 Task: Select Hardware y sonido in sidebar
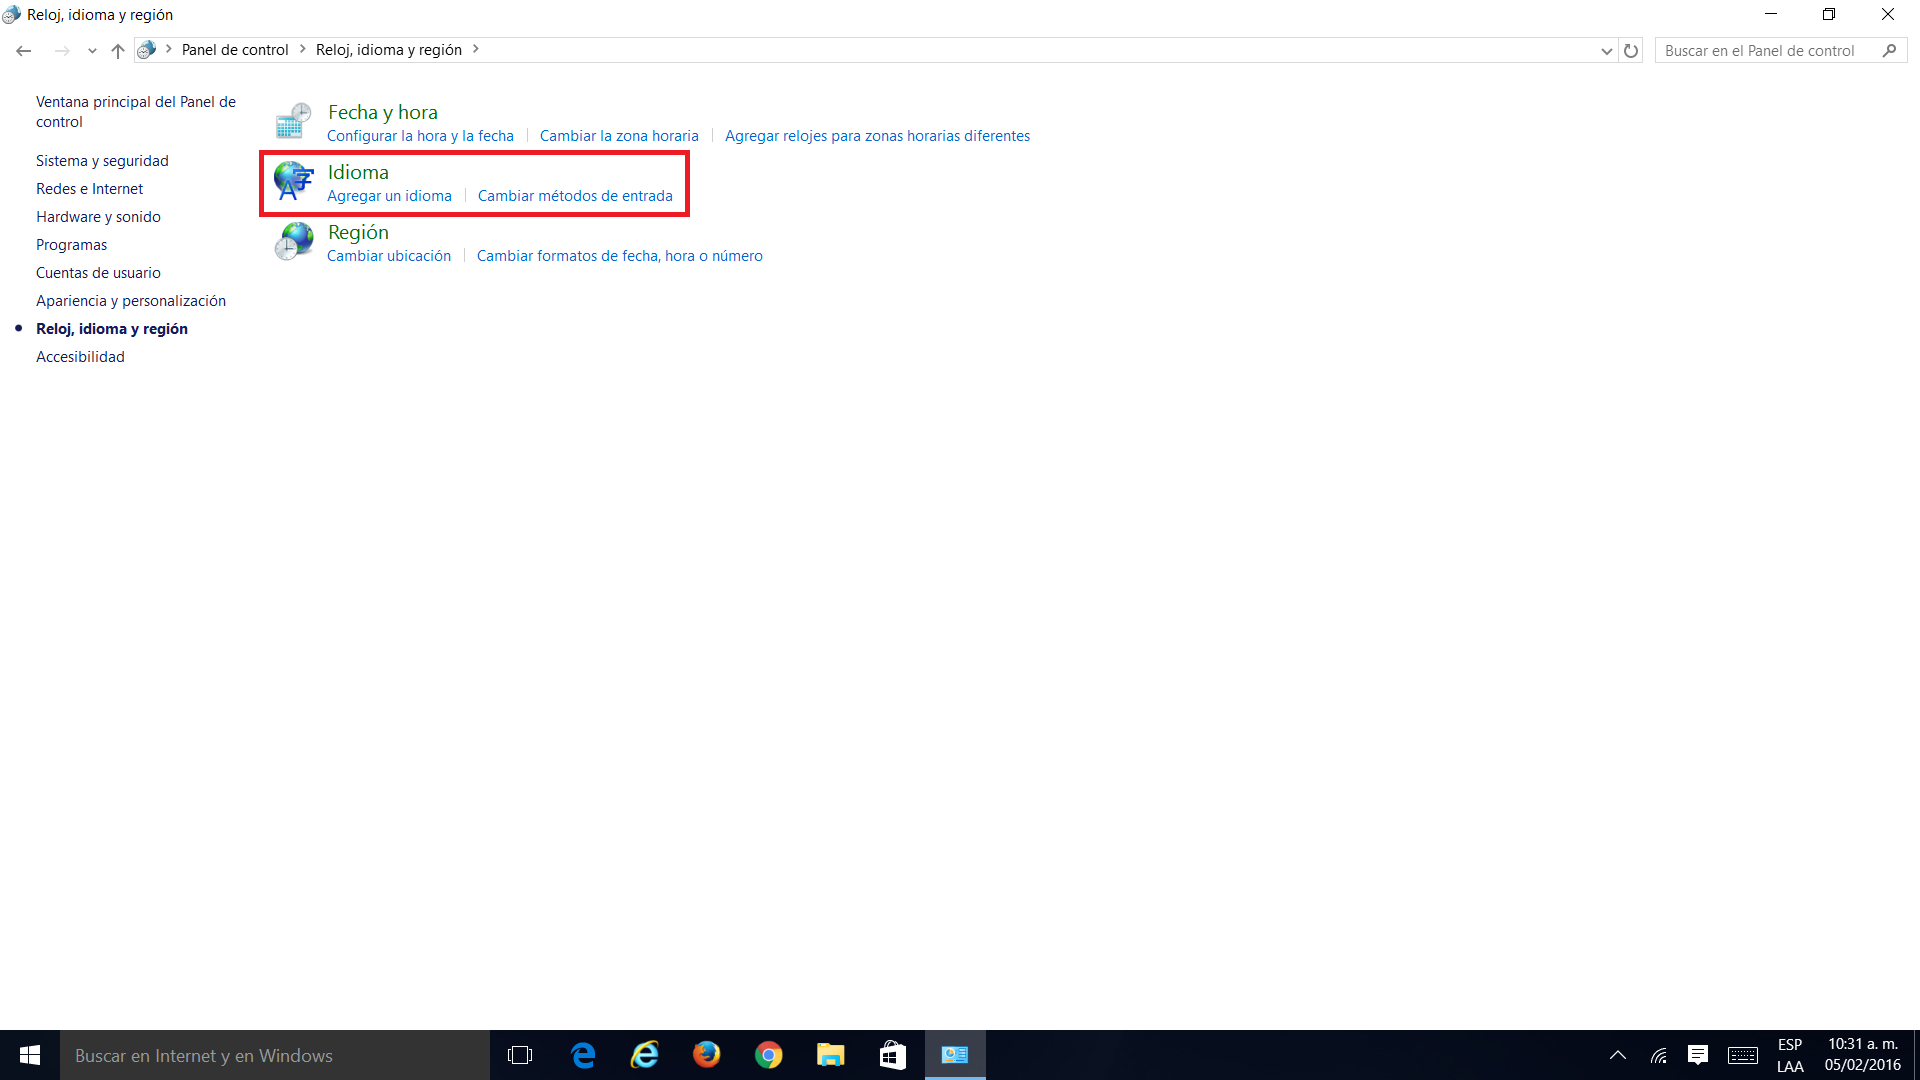[x=98, y=217]
